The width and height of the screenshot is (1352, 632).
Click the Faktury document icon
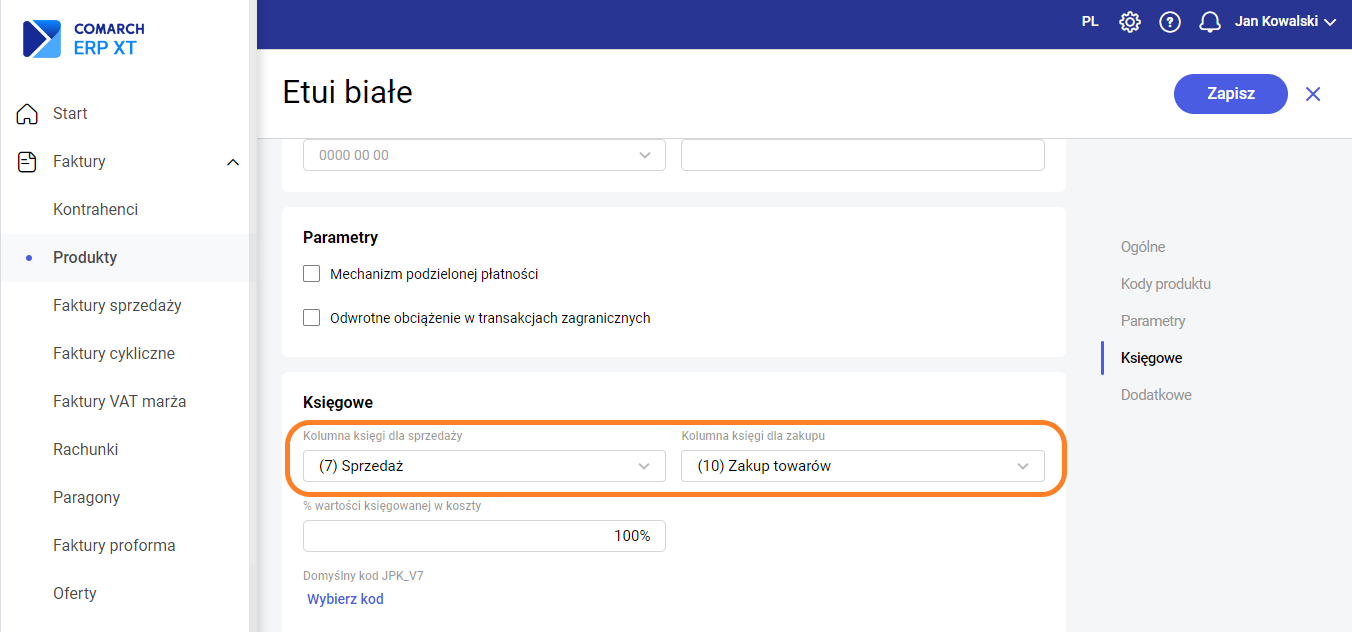(28, 162)
